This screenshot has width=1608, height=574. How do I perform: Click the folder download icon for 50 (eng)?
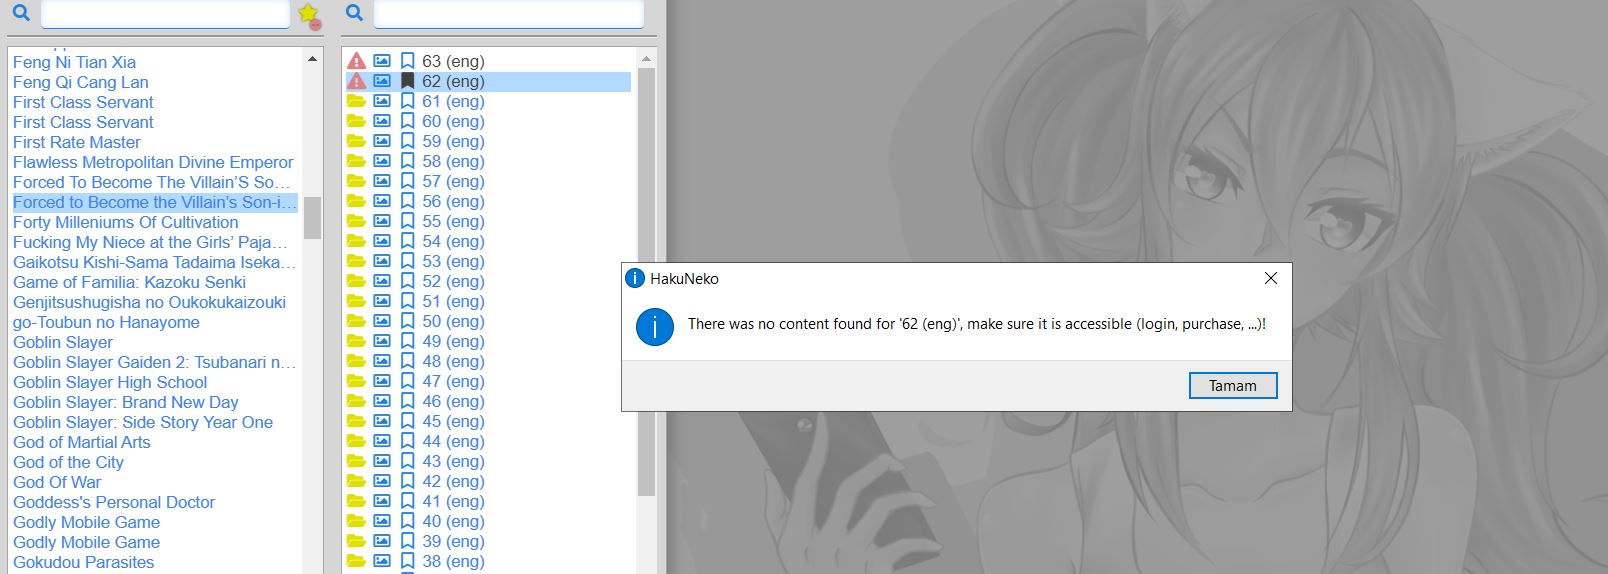click(356, 321)
